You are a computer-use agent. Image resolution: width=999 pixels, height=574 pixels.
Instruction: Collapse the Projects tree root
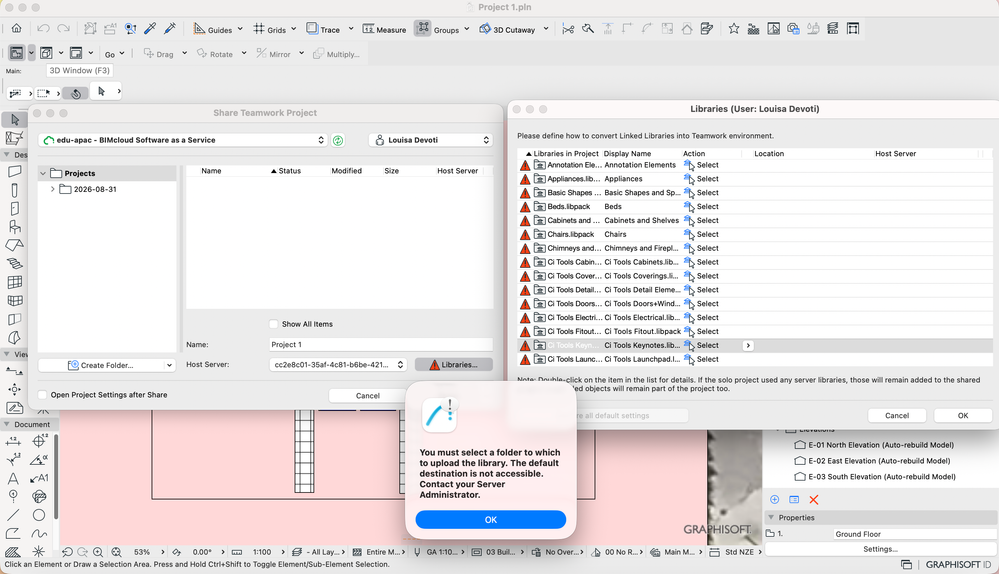click(x=43, y=173)
